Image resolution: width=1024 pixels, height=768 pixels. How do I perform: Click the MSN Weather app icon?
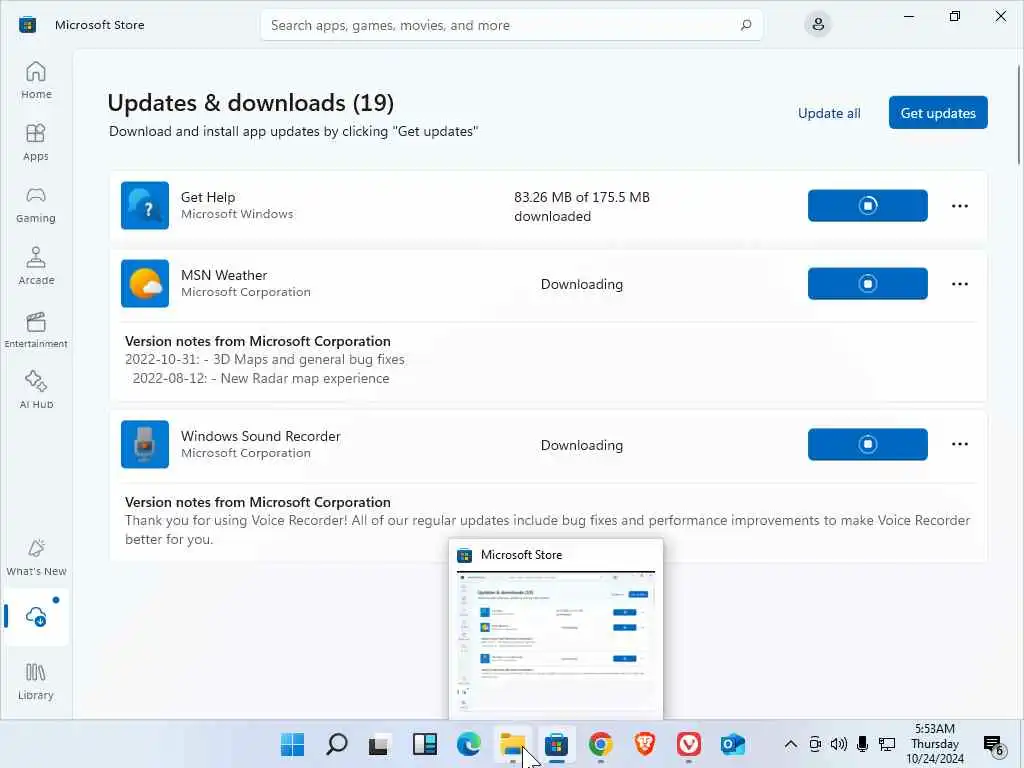[x=145, y=283]
